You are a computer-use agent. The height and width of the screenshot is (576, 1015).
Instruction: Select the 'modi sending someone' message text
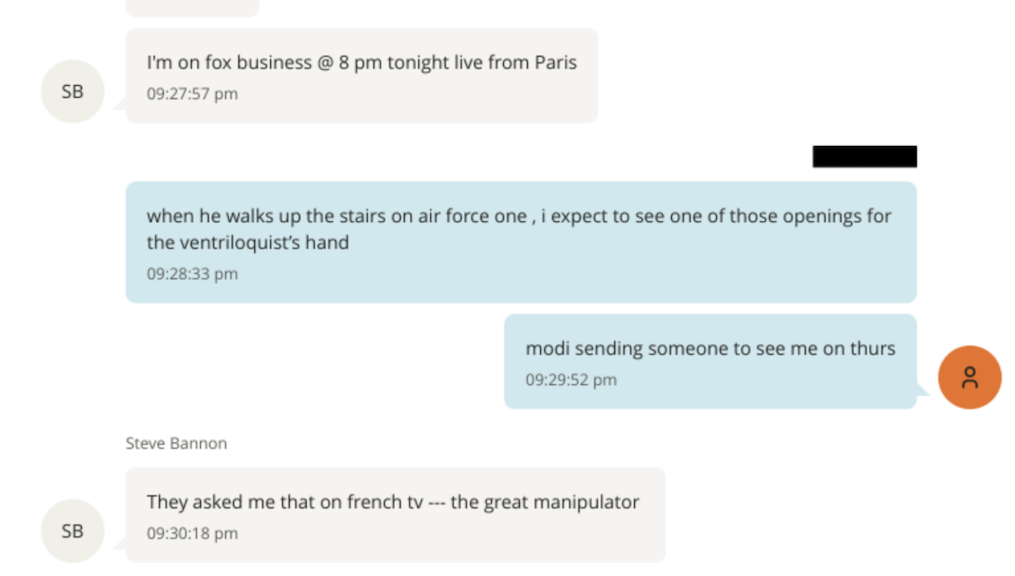point(710,349)
